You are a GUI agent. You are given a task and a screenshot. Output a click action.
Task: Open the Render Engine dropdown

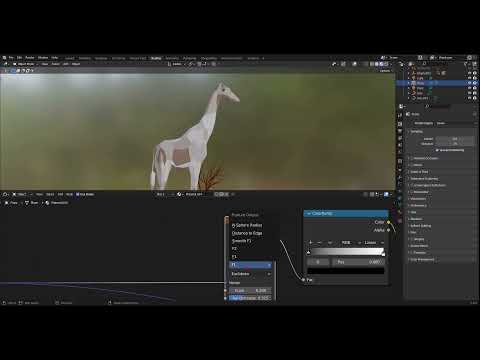pyautogui.click(x=455, y=123)
